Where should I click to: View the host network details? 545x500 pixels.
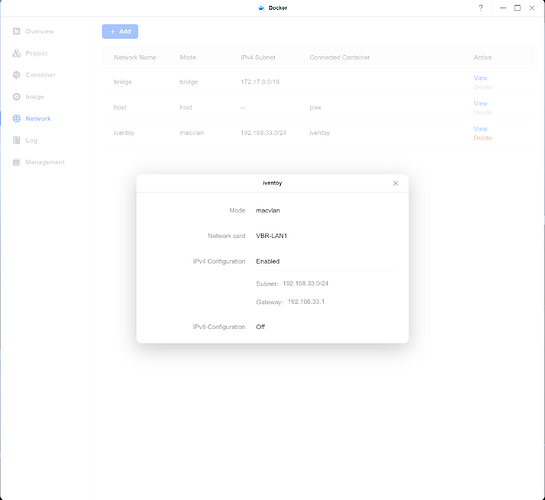point(480,103)
